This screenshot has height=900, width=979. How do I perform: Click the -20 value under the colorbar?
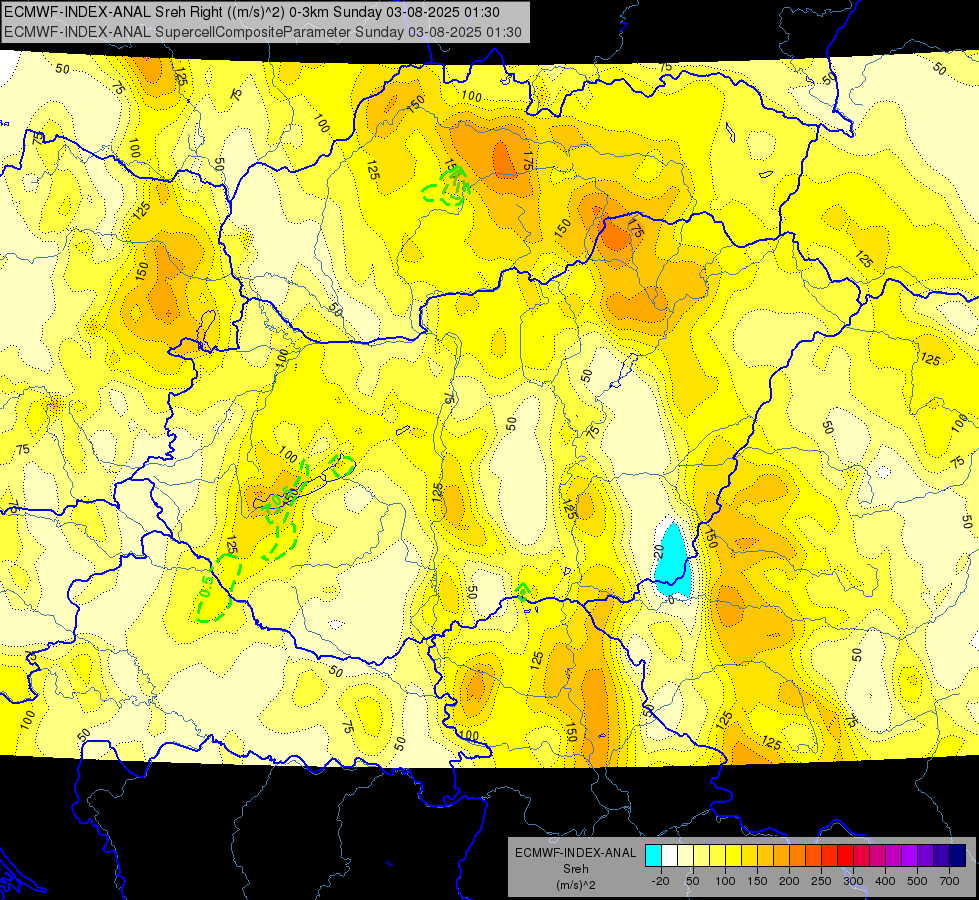pos(660,881)
